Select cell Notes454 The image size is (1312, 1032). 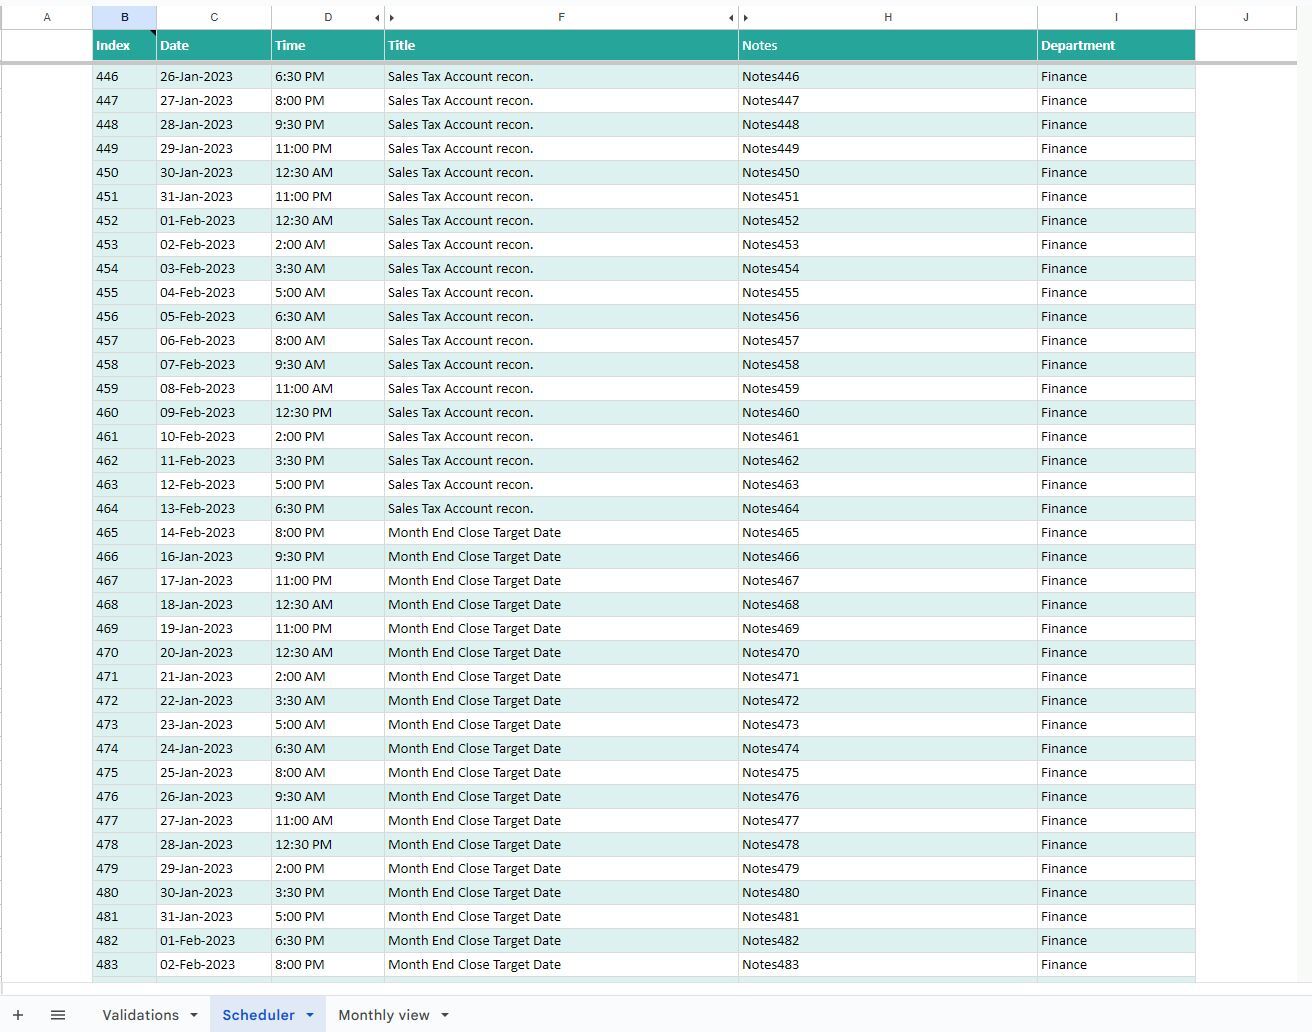[888, 269]
